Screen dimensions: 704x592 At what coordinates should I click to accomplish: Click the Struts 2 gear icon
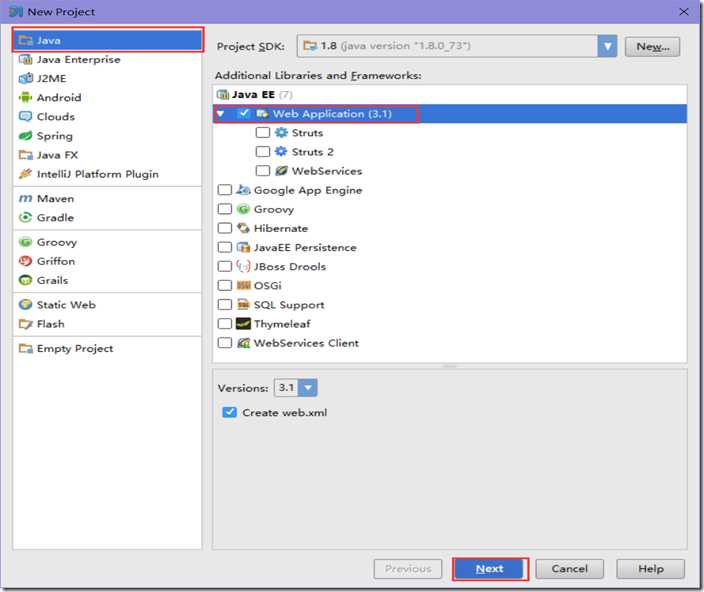(281, 151)
